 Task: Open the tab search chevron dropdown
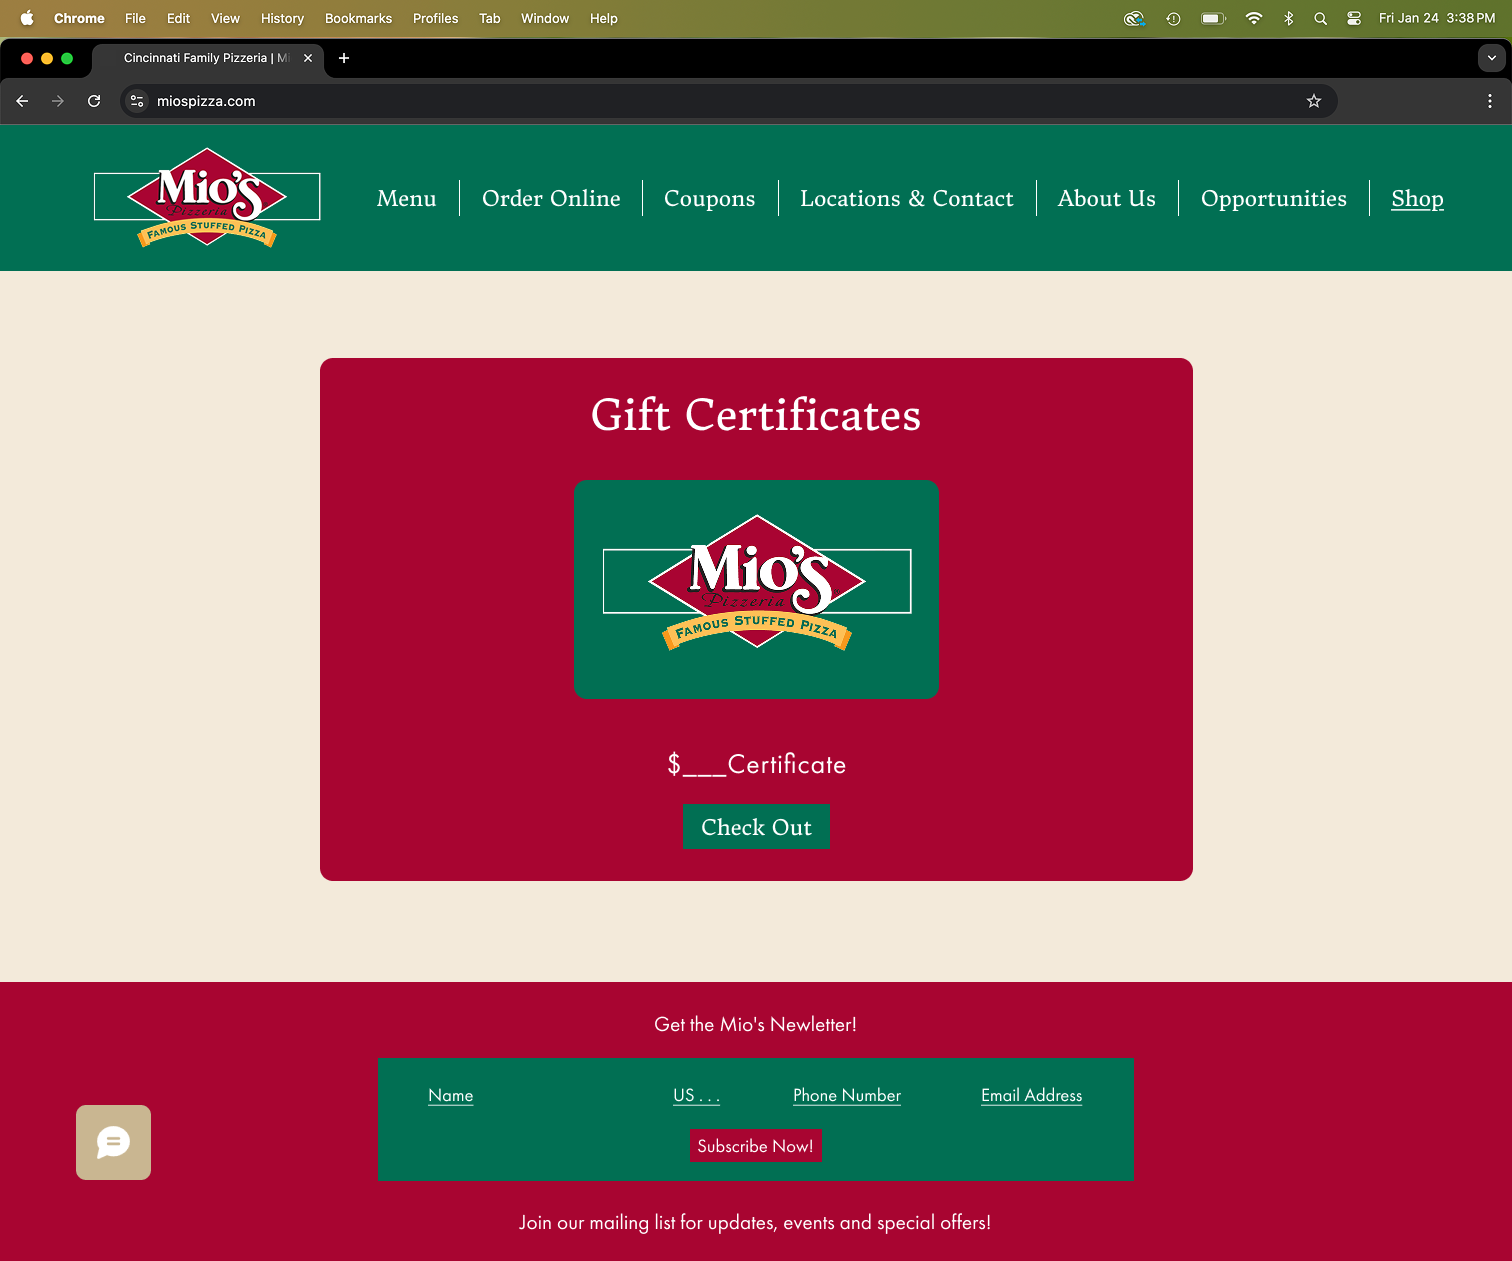tap(1491, 58)
